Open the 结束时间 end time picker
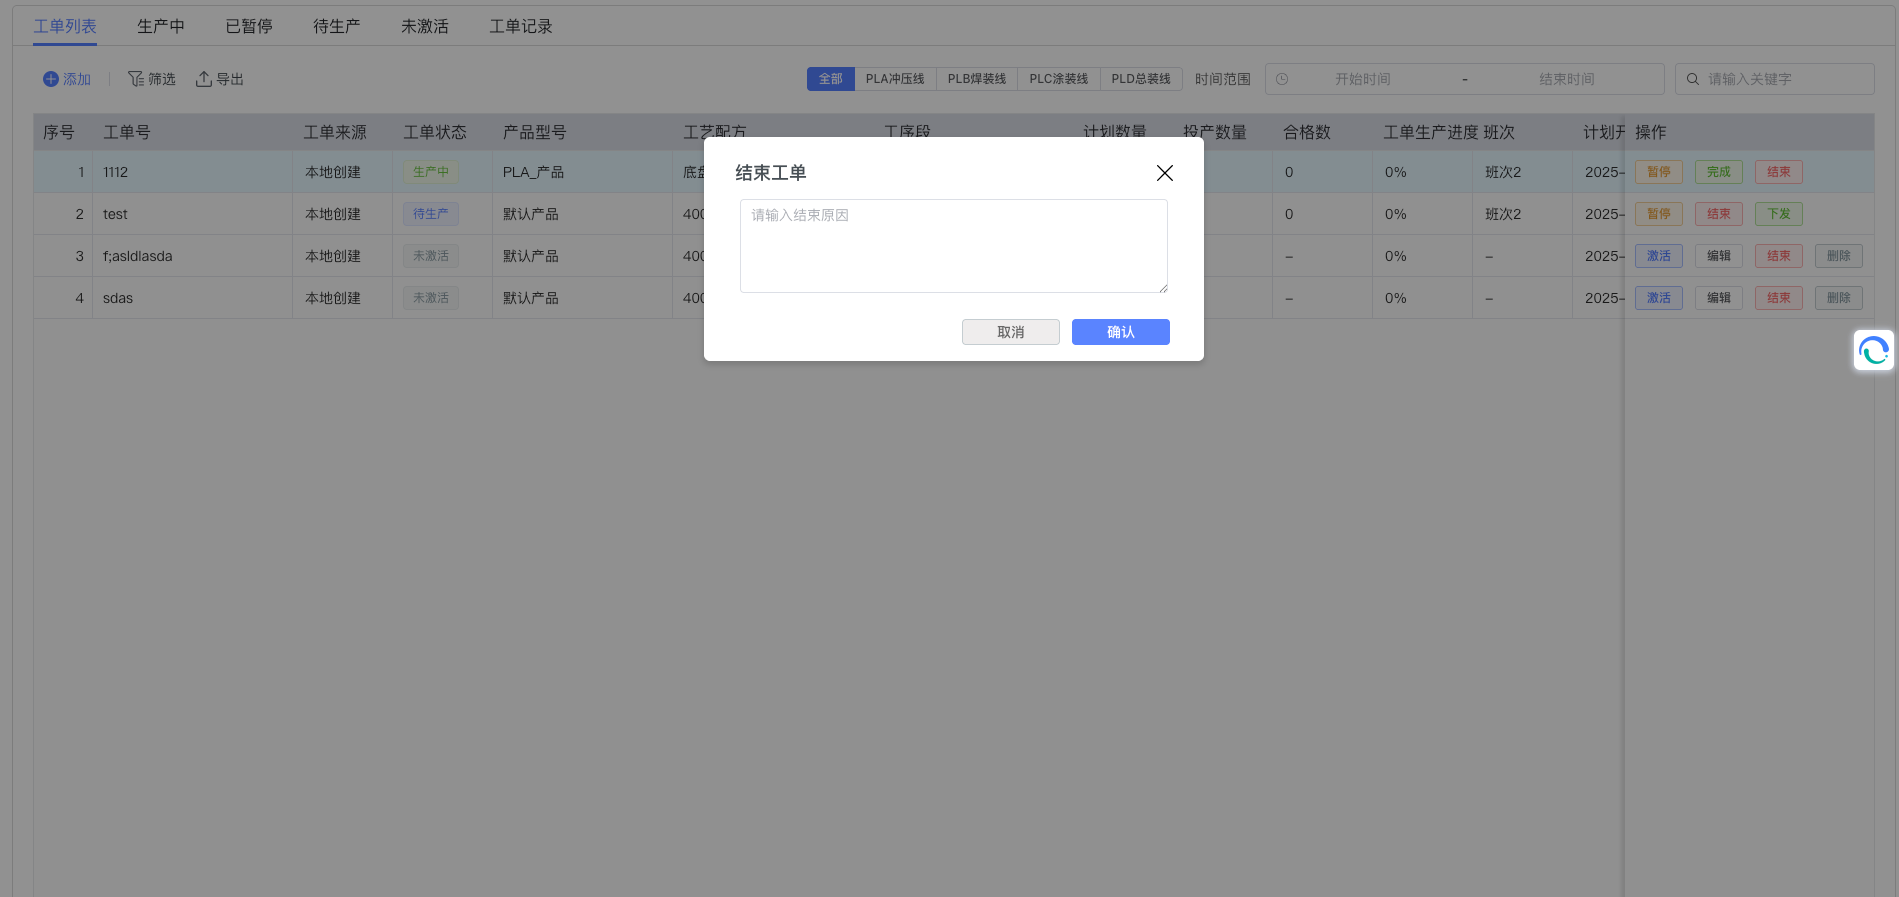Image resolution: width=1899 pixels, height=897 pixels. 1566,79
